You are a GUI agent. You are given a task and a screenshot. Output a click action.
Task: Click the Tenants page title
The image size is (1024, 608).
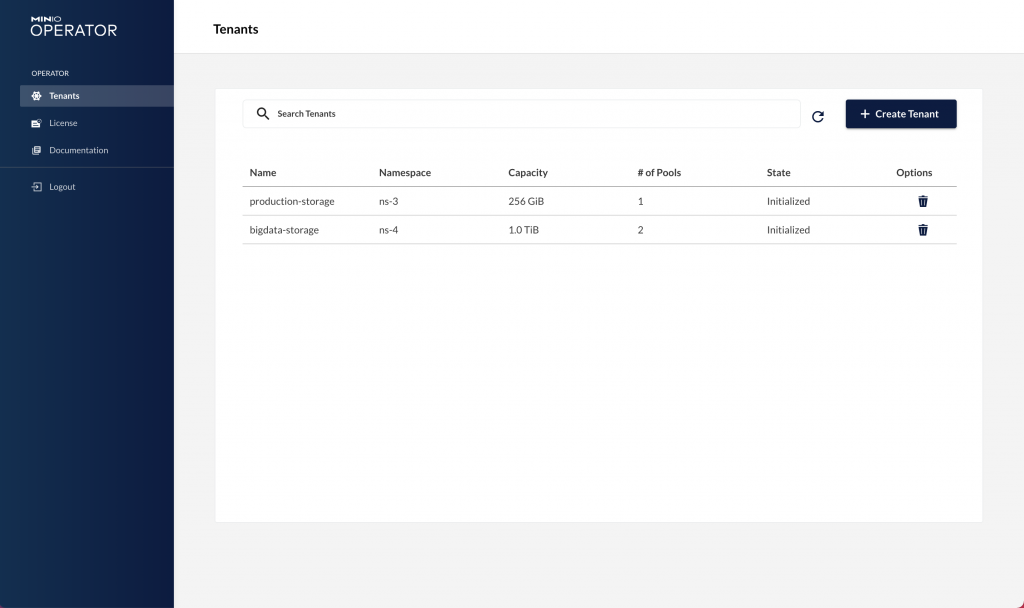236,29
